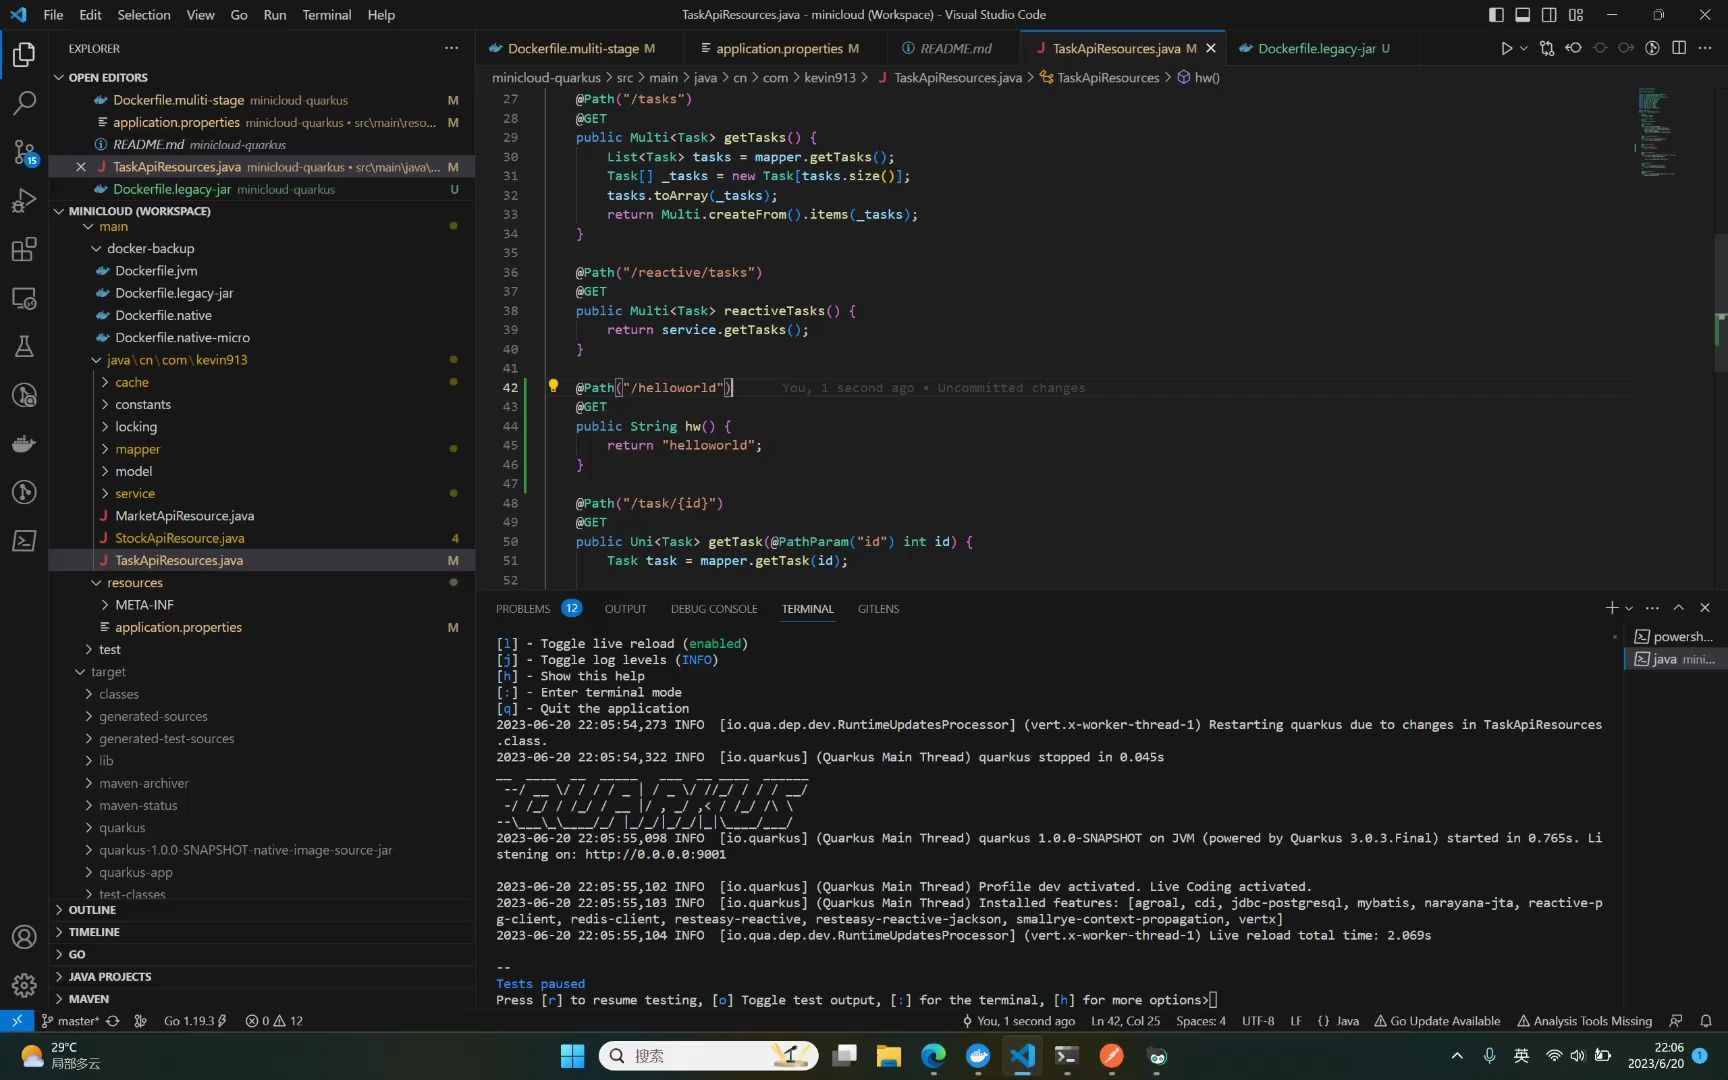Click Analysis Tools Missing in status bar
The width and height of the screenshot is (1728, 1080).
pyautogui.click(x=1584, y=1021)
